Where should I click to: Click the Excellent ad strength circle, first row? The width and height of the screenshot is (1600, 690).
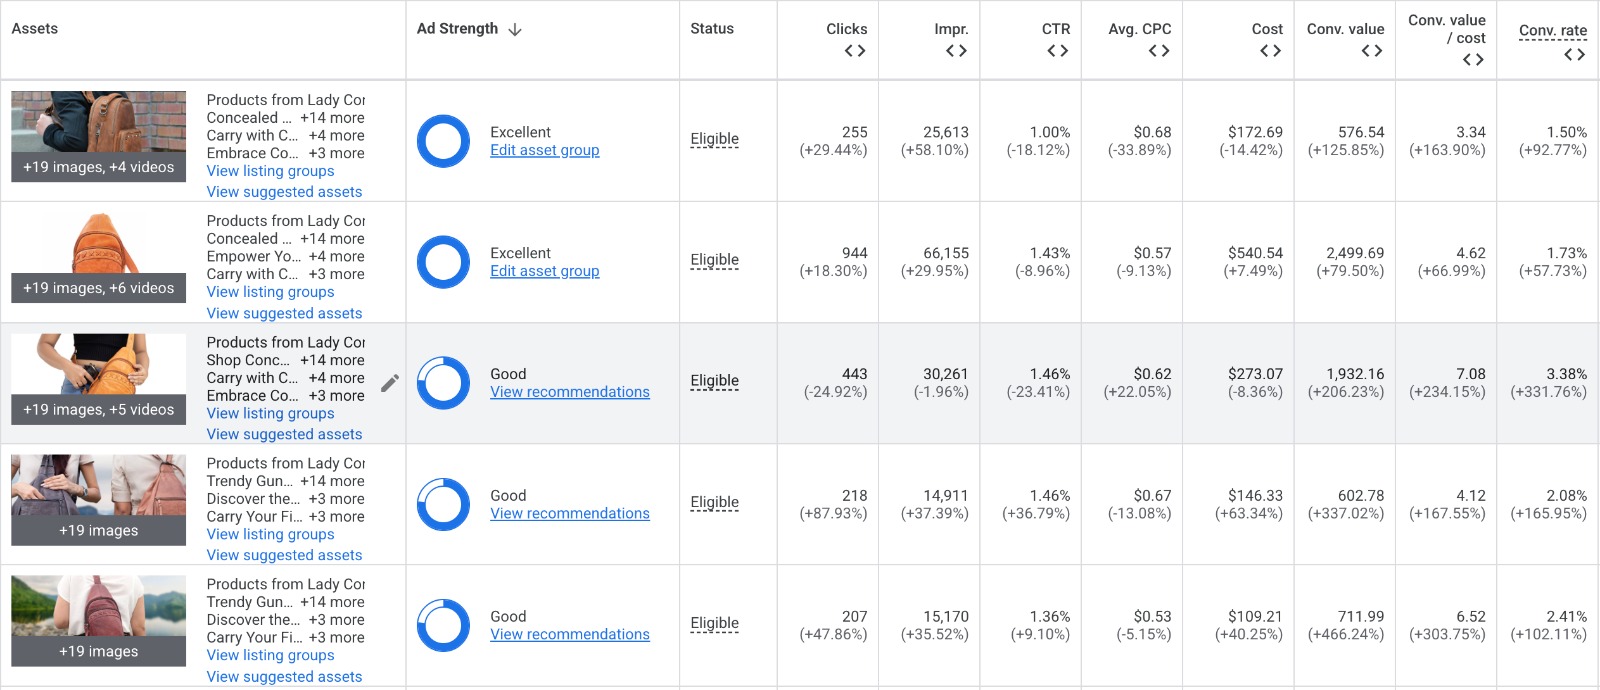coord(443,141)
